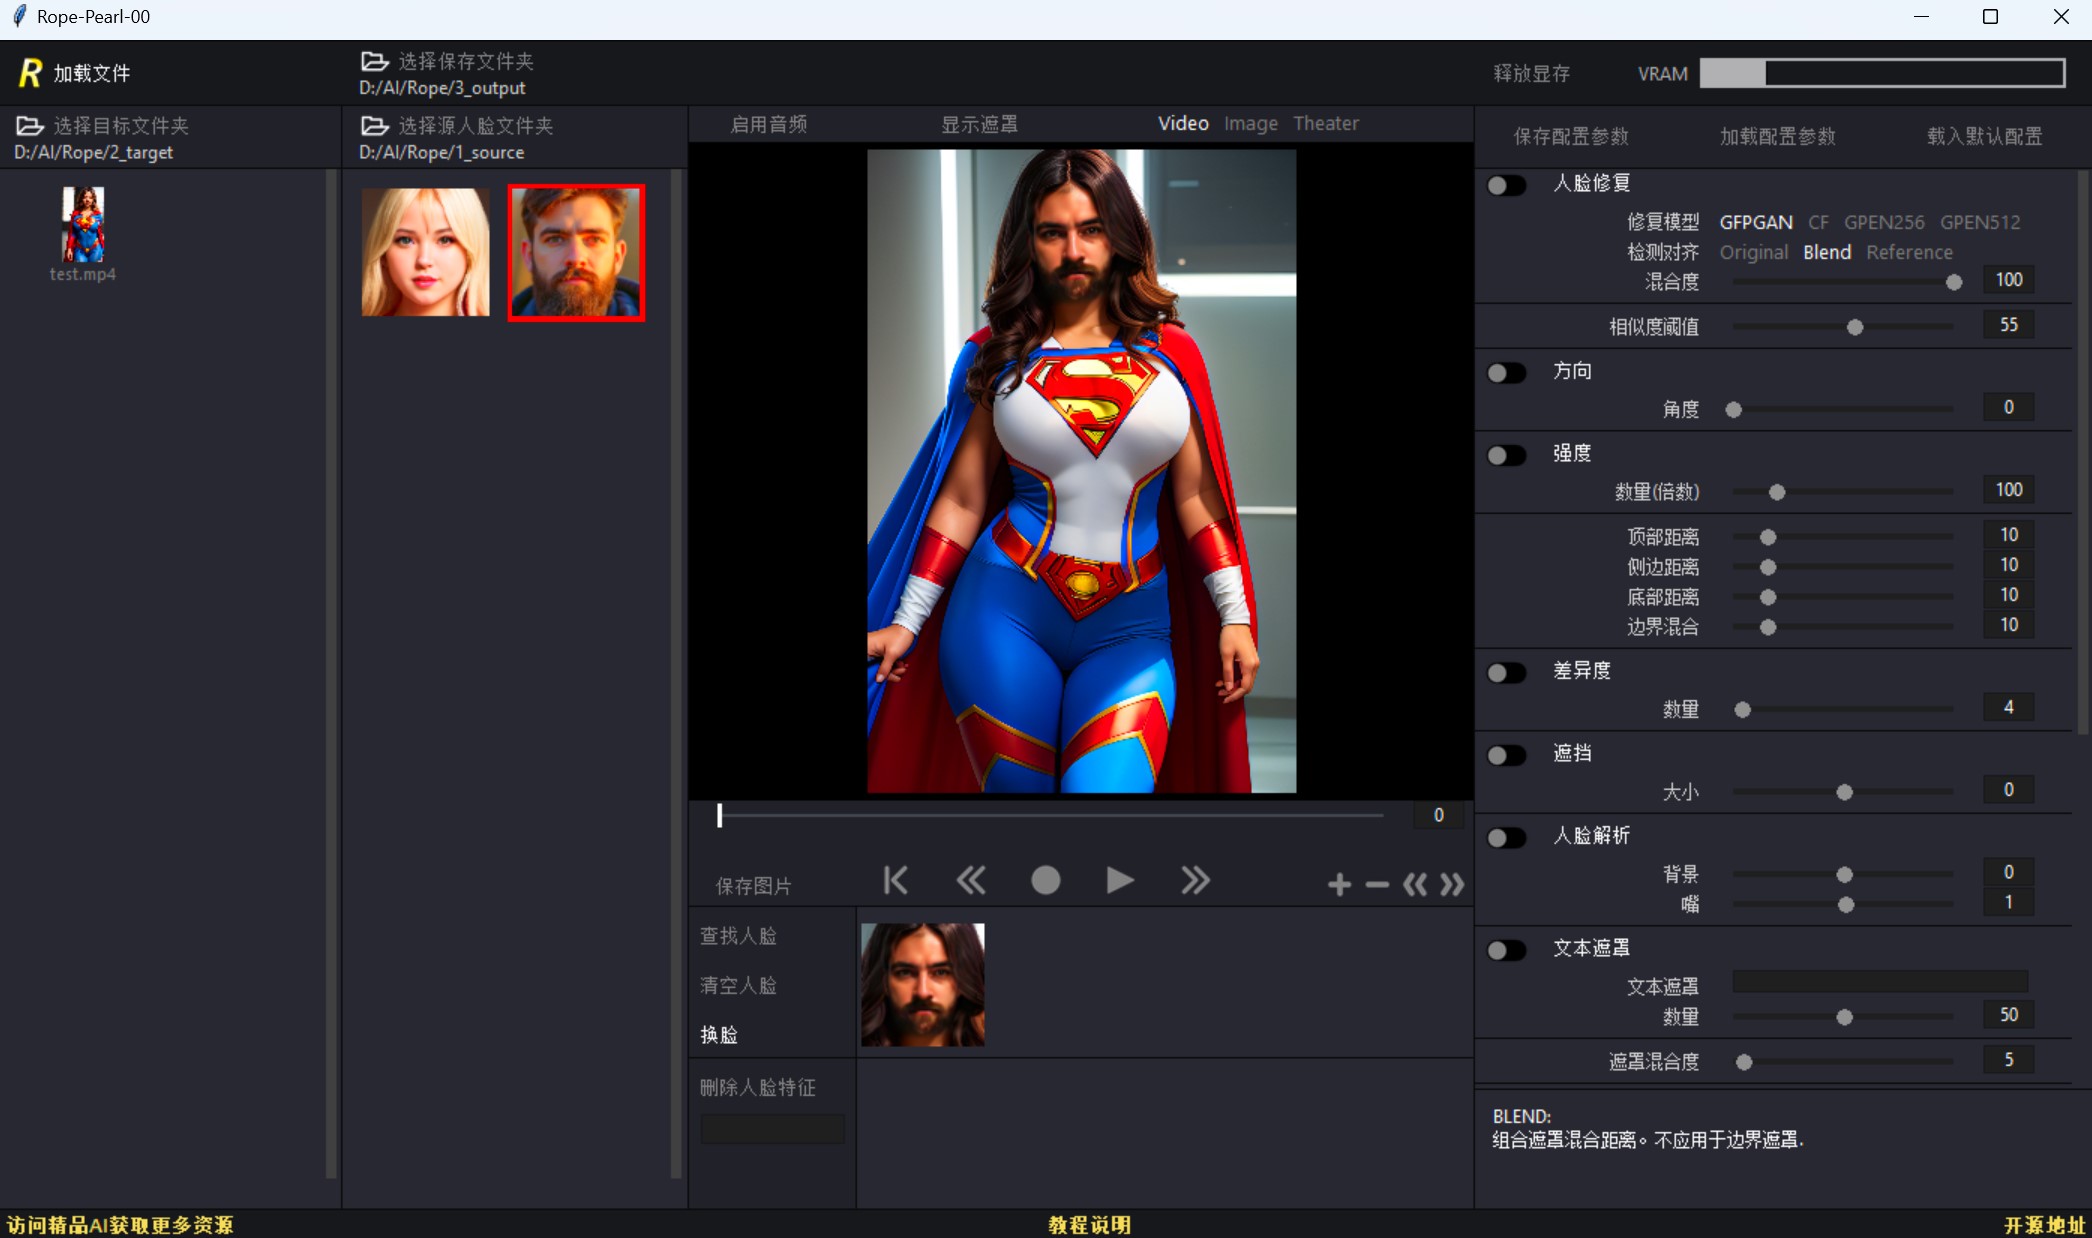
Task: Click the settings panel vertical scrollbar
Action: point(2084,452)
